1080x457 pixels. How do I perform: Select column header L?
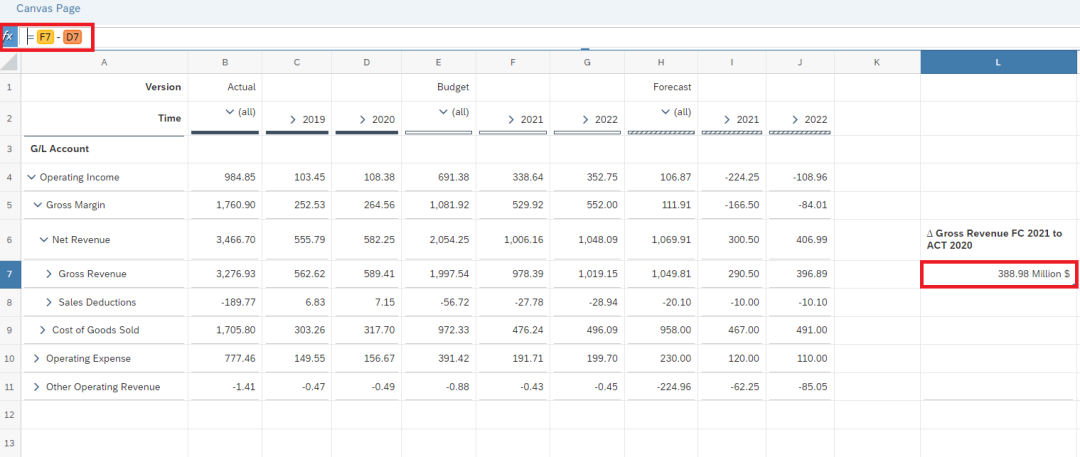click(999, 63)
